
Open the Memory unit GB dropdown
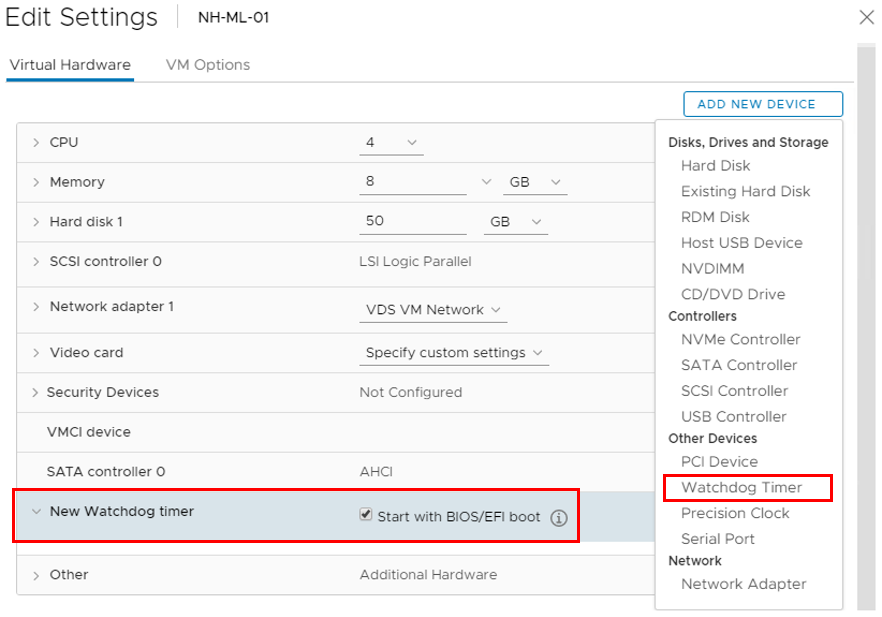click(x=537, y=183)
